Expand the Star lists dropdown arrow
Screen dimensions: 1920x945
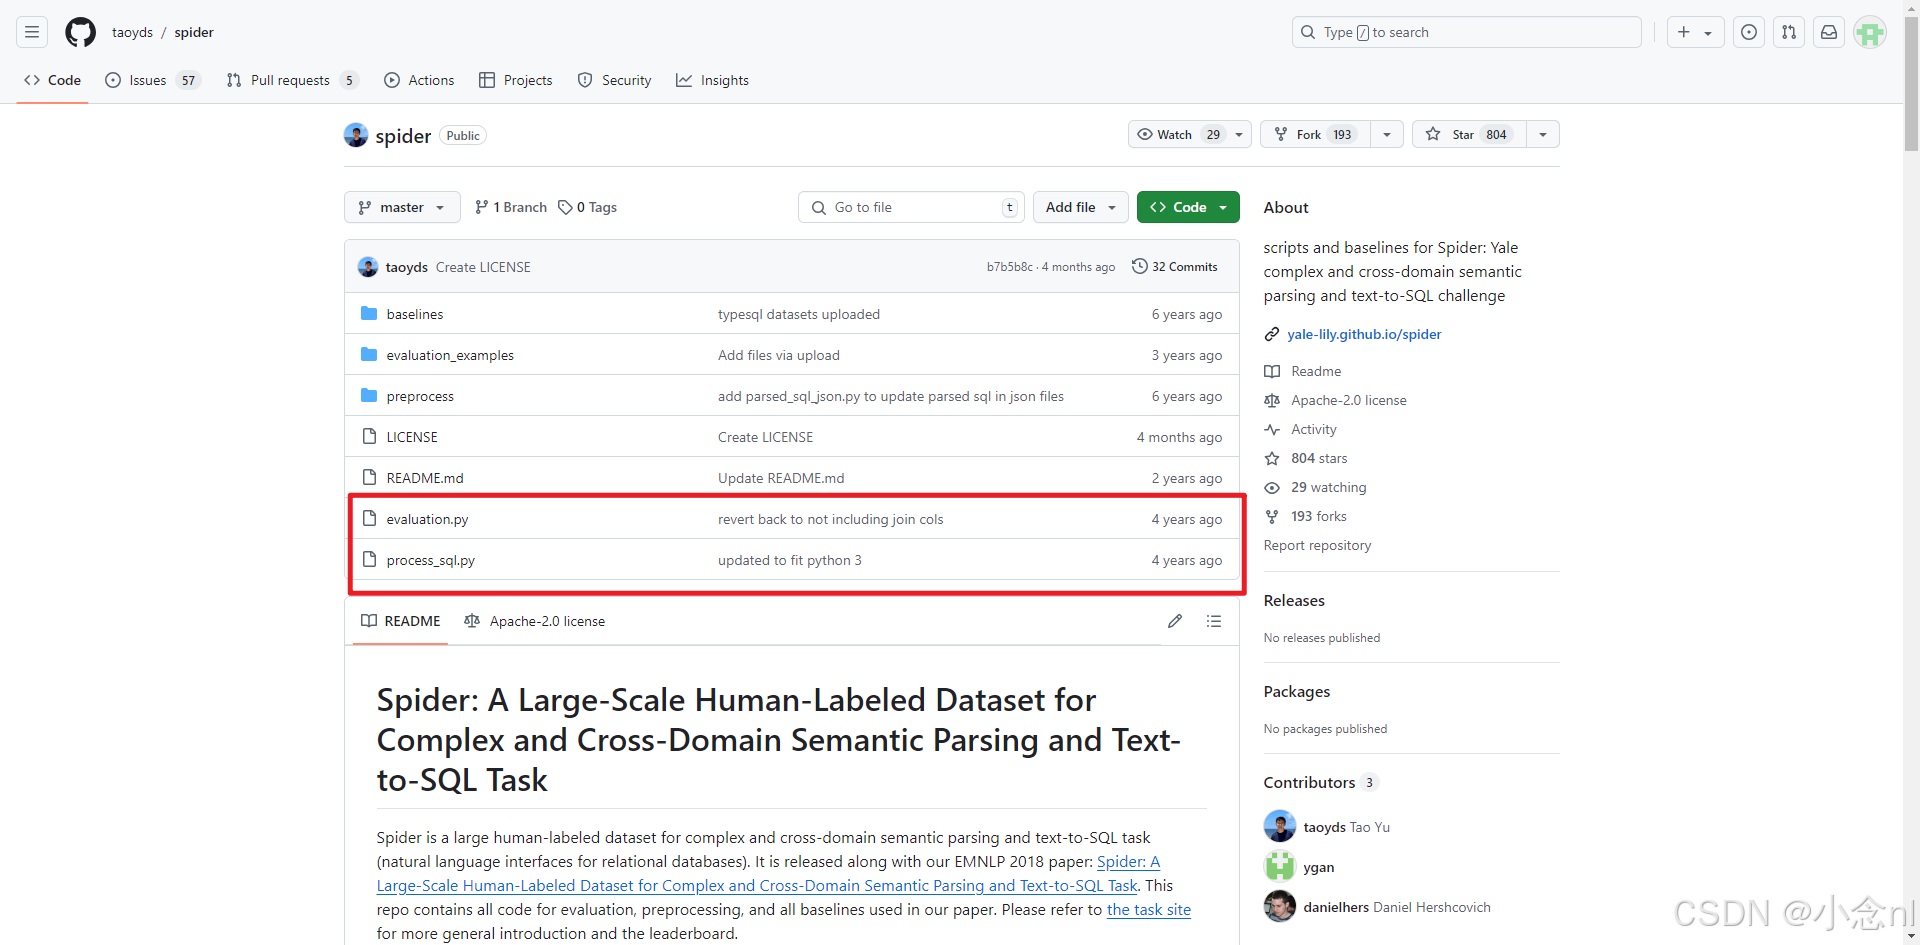pos(1543,134)
